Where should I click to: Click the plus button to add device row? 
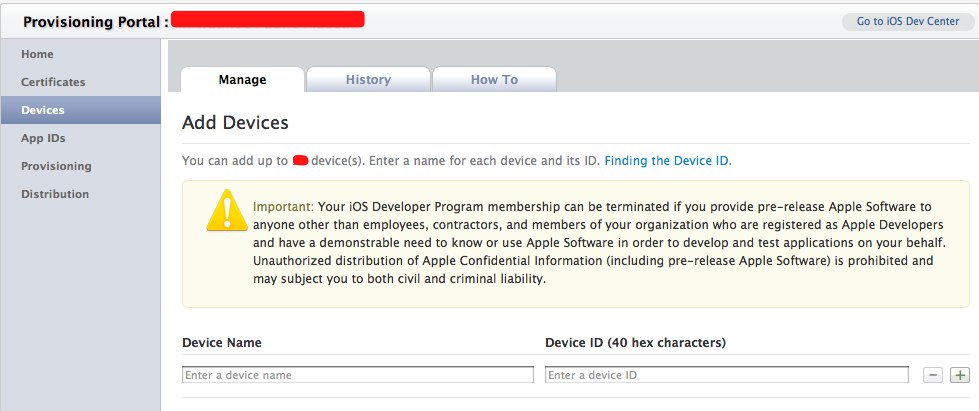(x=960, y=375)
